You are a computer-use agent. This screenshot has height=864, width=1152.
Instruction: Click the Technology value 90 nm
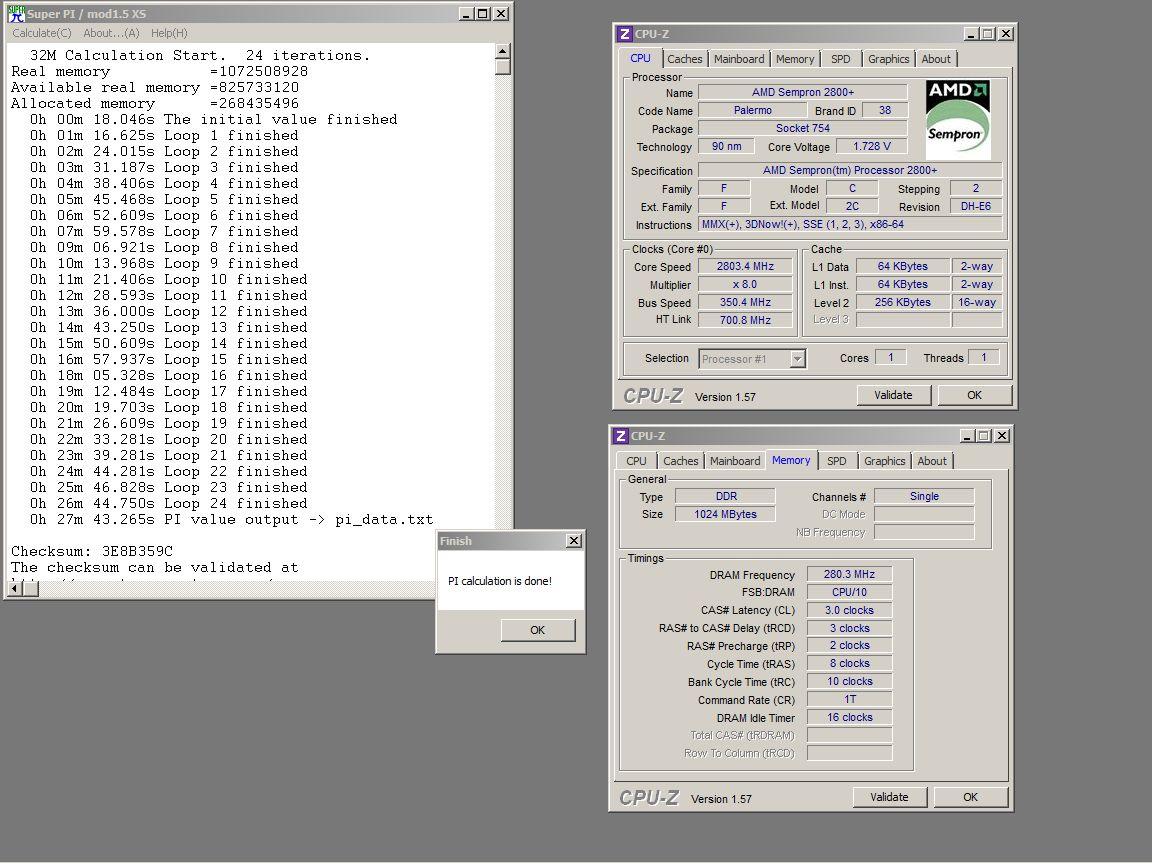727,146
